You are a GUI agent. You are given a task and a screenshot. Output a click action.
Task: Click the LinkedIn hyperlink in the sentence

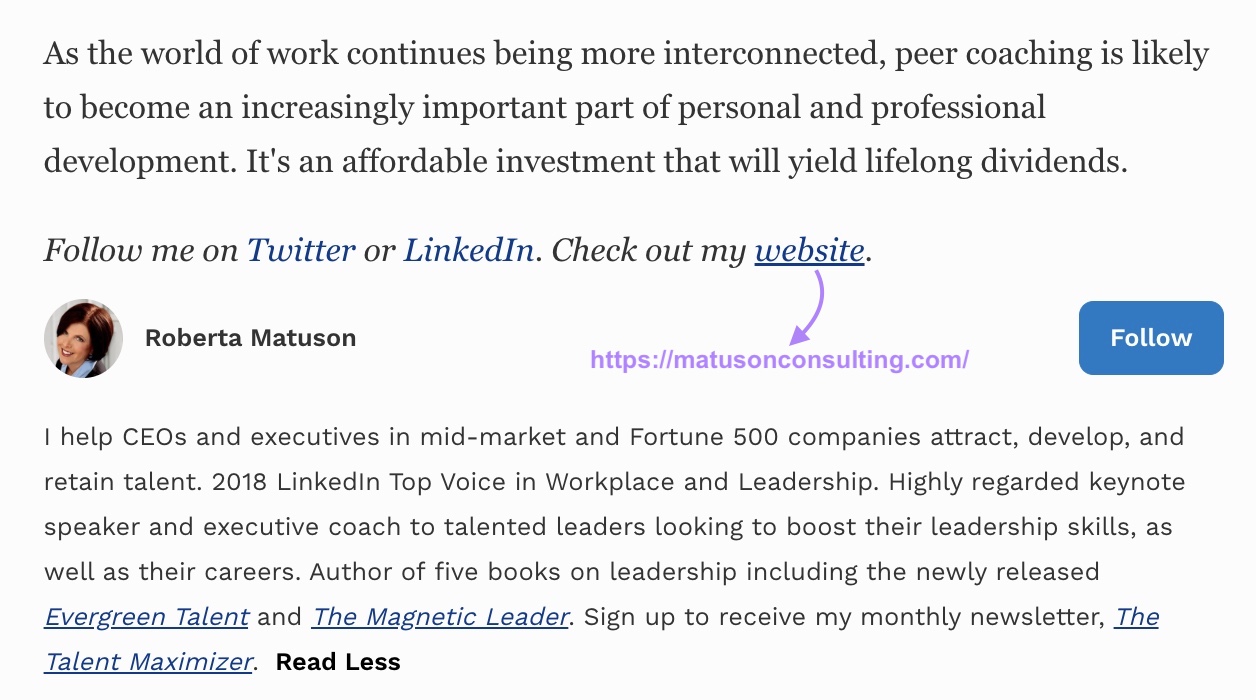click(468, 250)
